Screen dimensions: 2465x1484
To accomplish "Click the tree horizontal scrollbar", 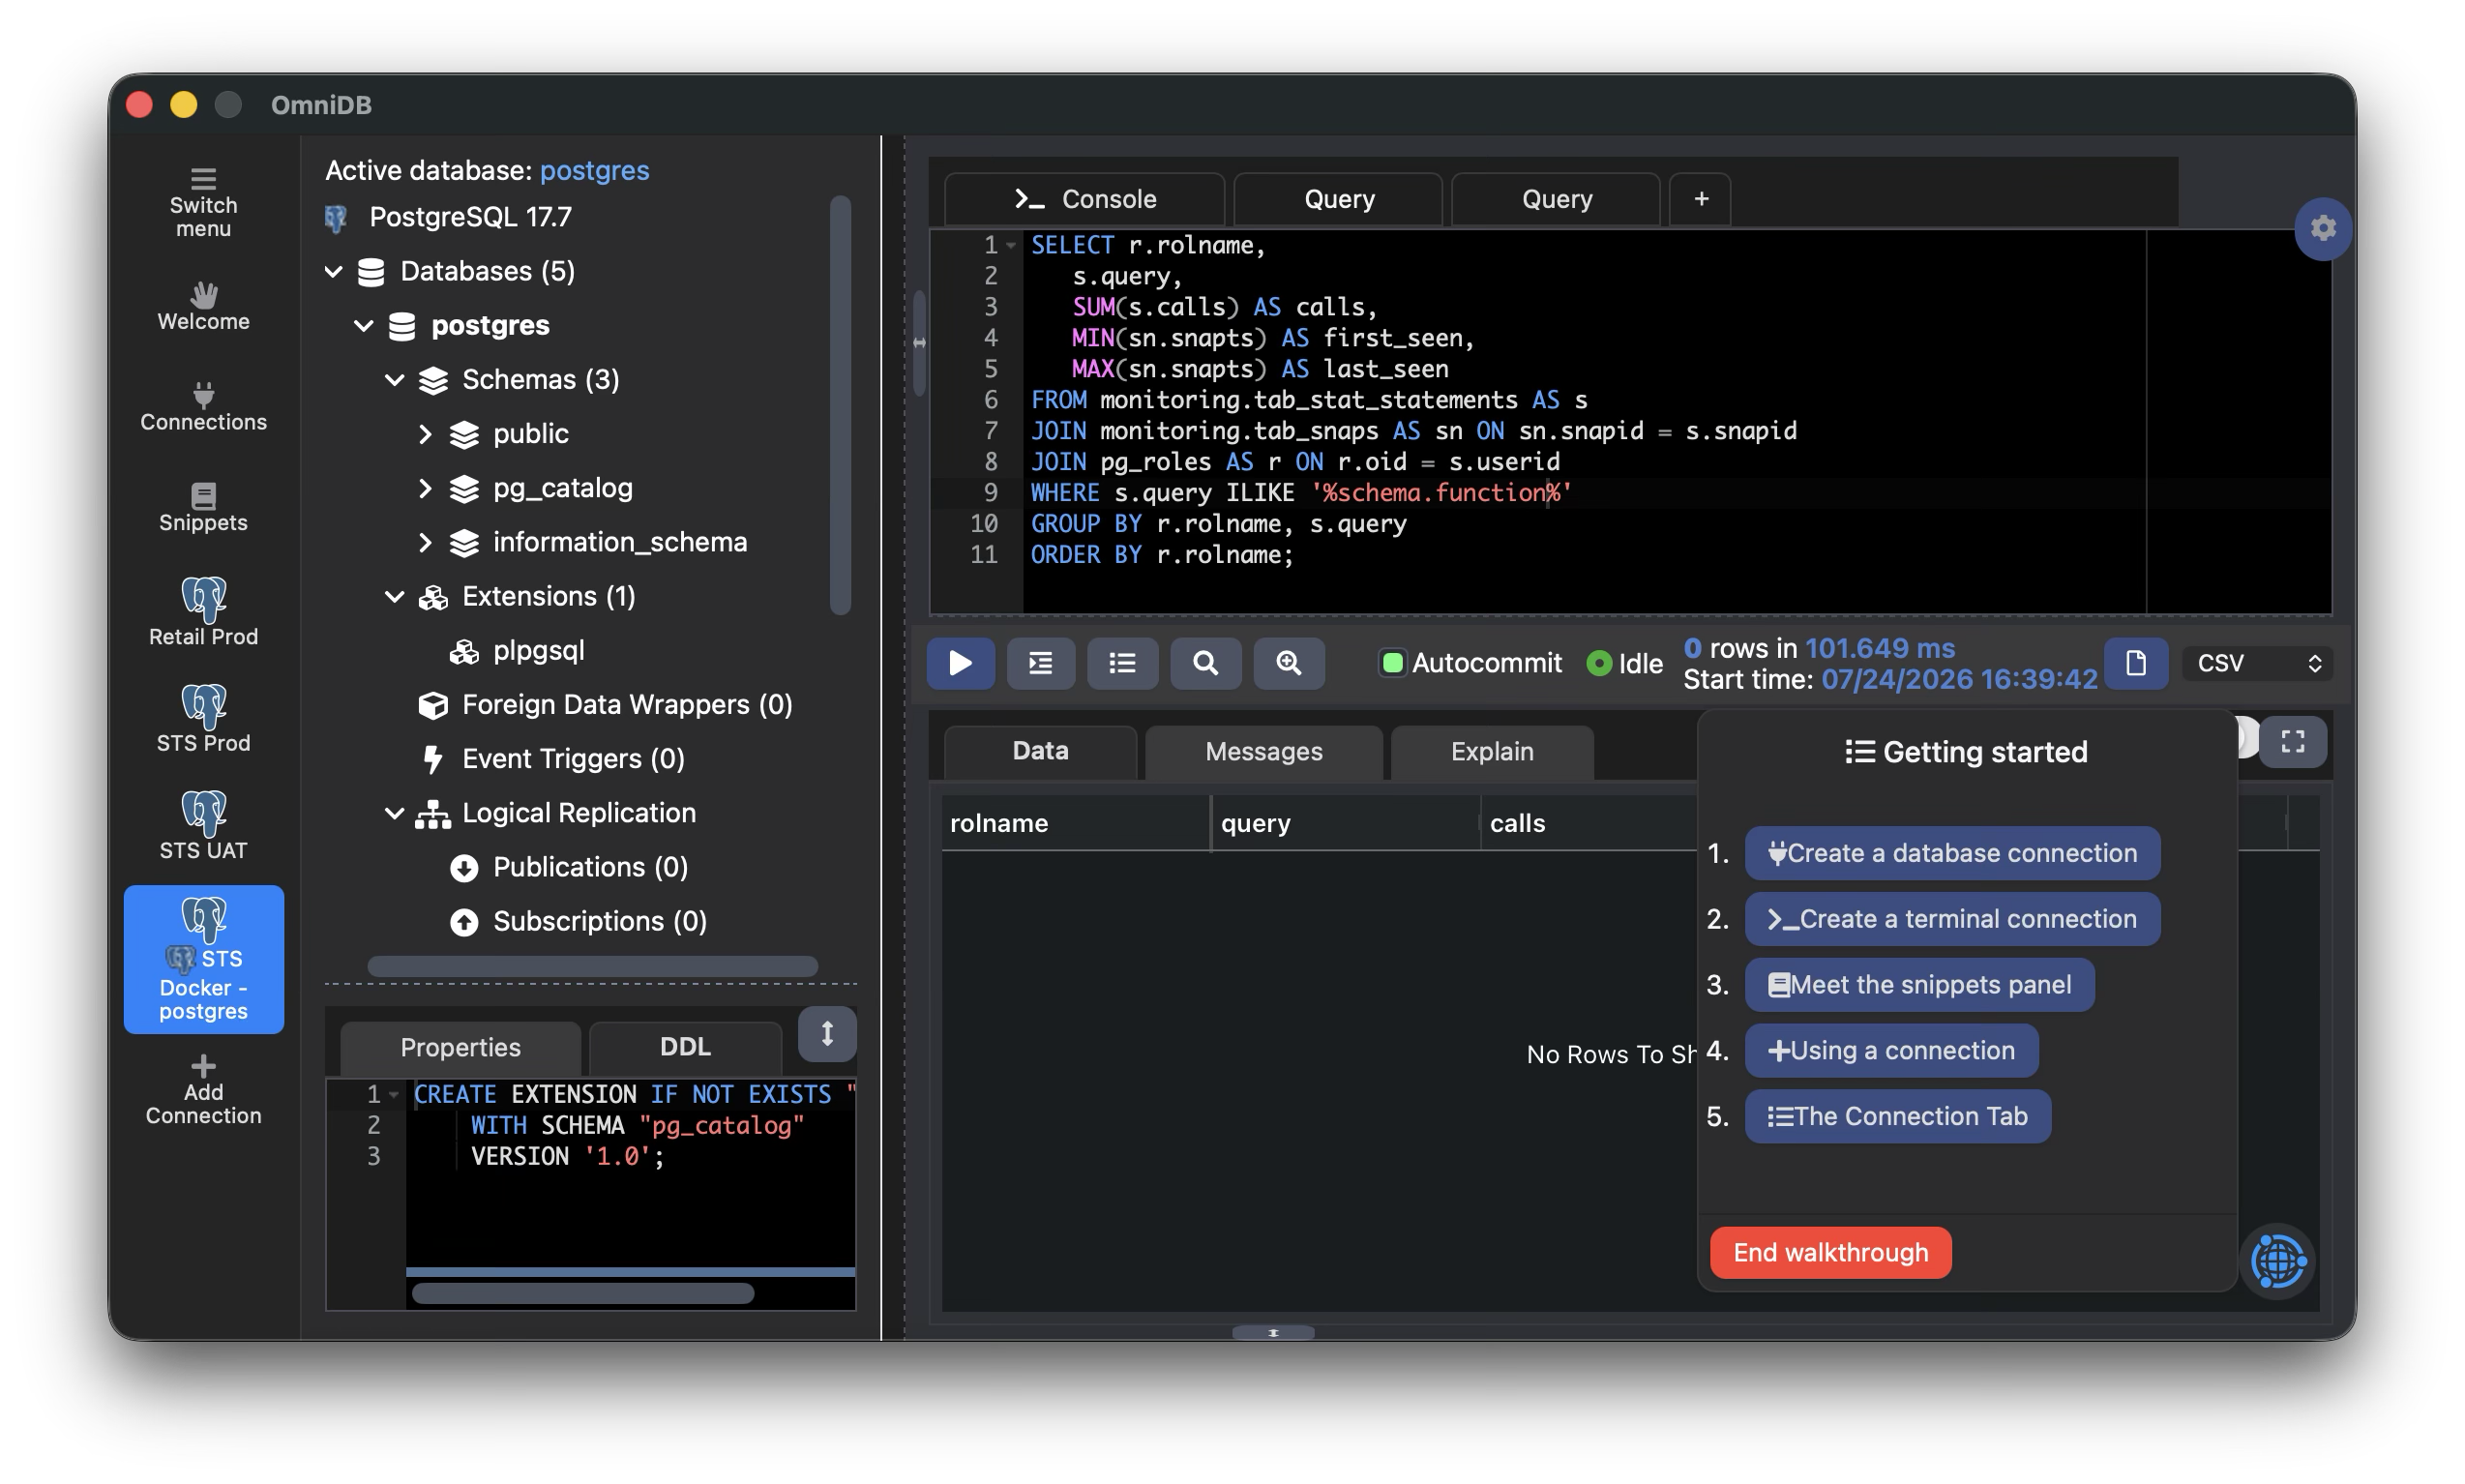I will [592, 966].
